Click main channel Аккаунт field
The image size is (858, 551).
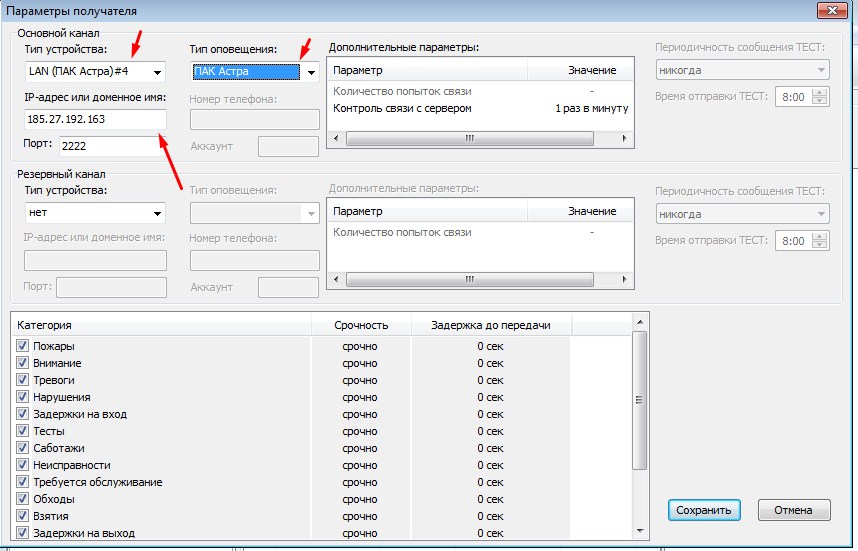pos(288,147)
